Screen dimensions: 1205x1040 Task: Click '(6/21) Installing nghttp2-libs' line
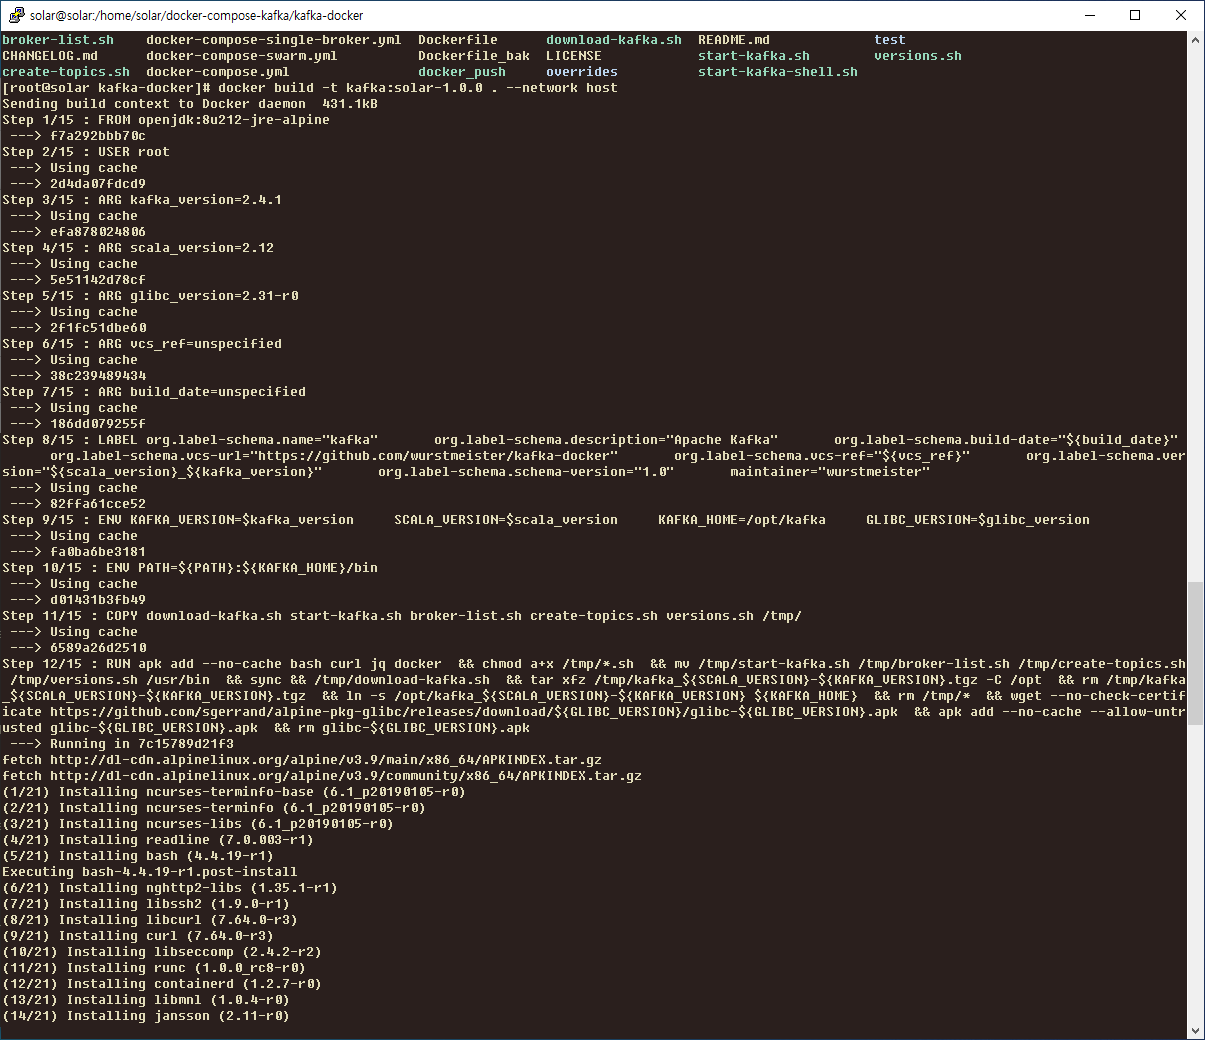click(x=170, y=888)
